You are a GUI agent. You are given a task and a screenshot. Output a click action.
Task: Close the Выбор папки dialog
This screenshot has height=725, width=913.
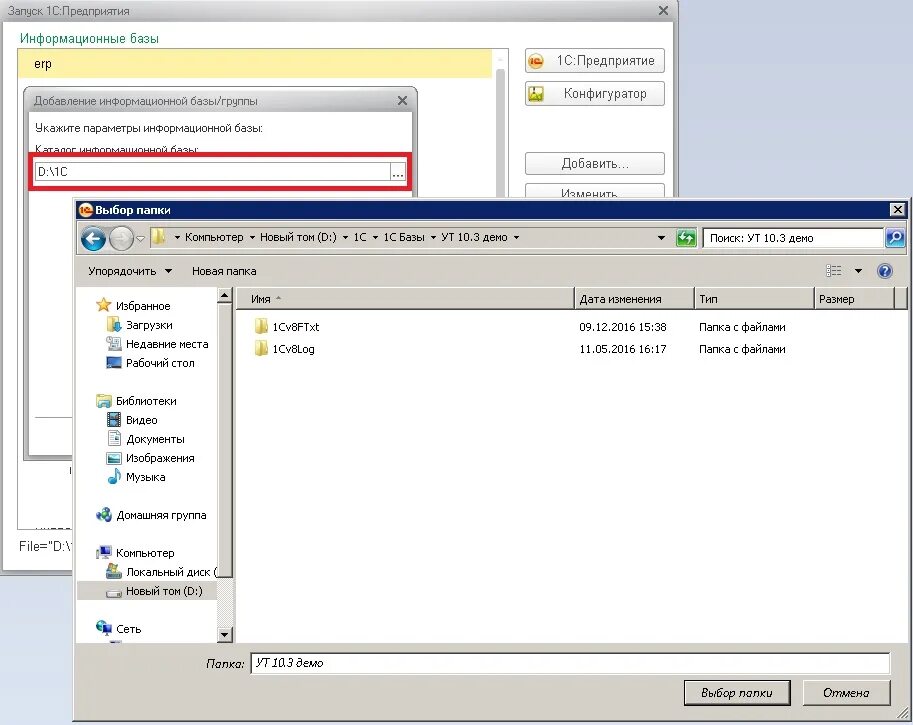pos(897,210)
